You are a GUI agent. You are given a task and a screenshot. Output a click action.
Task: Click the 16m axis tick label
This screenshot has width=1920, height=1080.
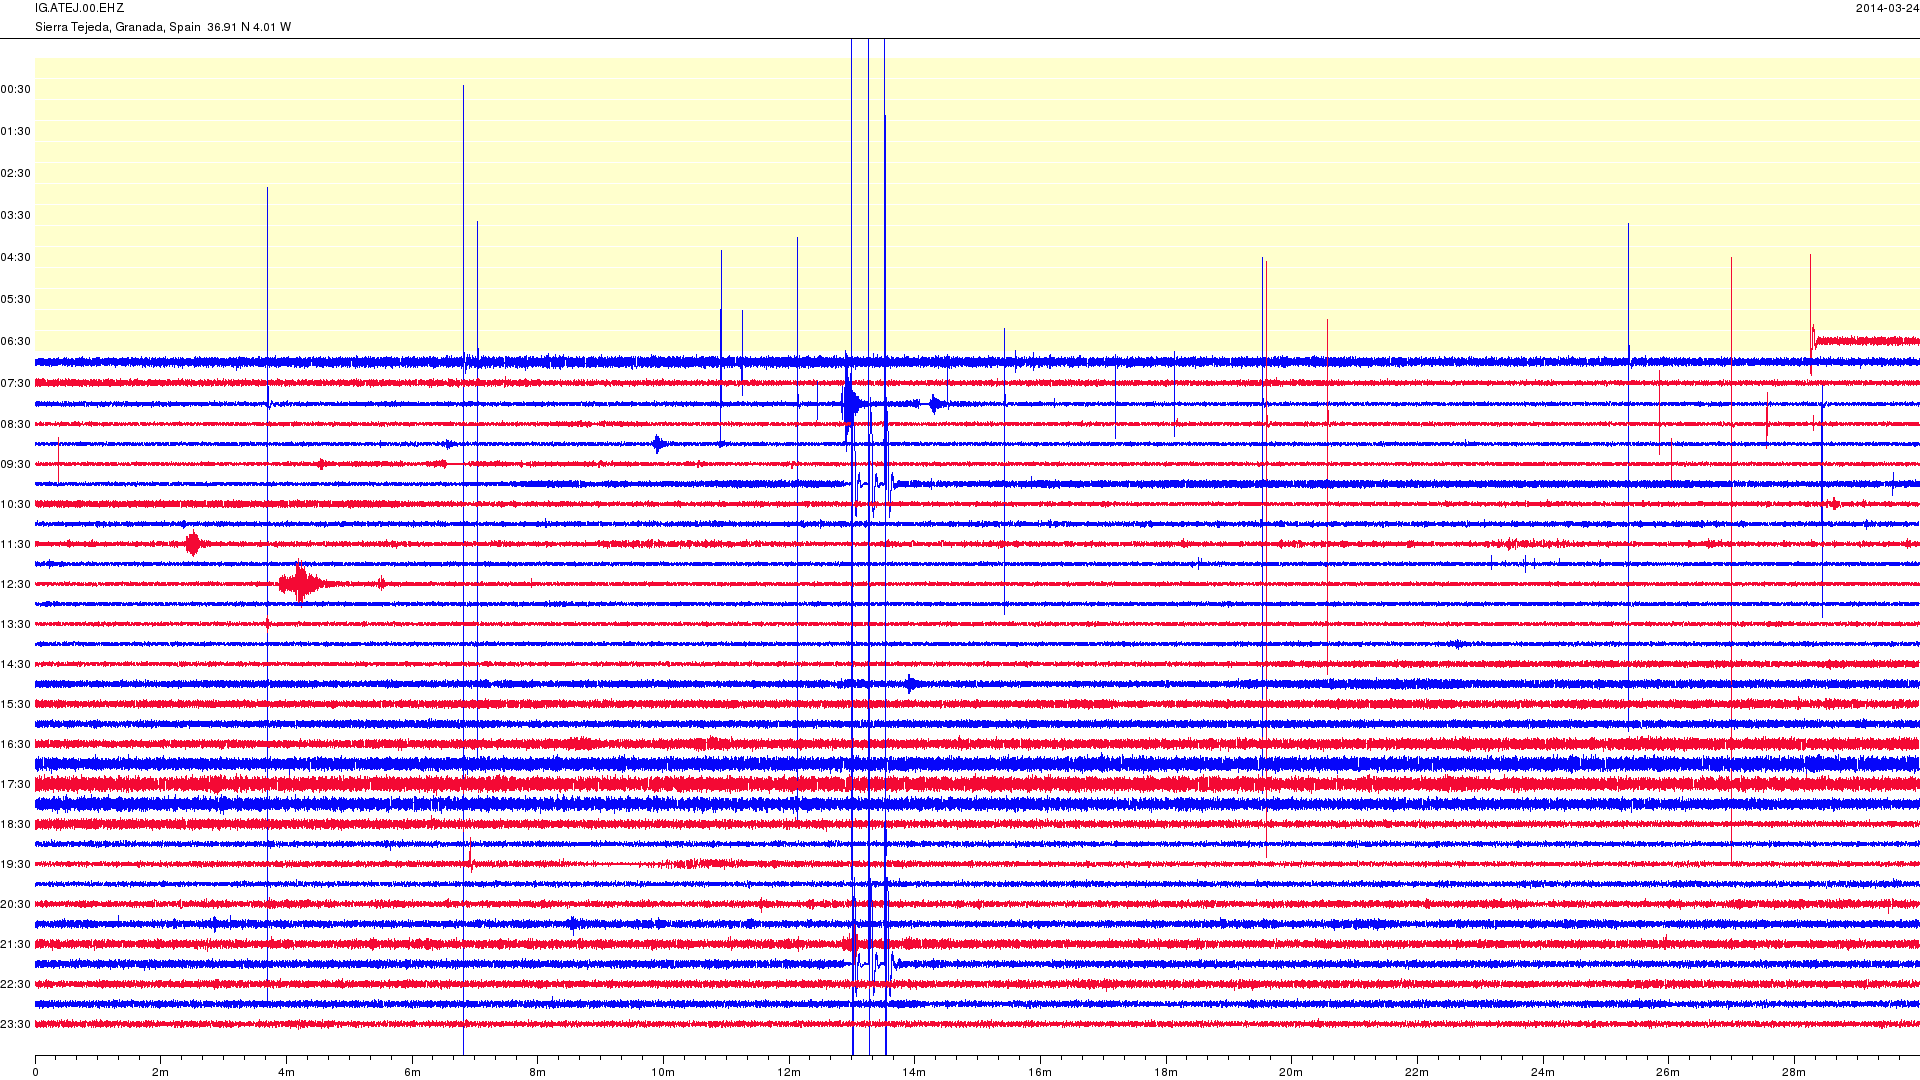click(x=1040, y=1072)
